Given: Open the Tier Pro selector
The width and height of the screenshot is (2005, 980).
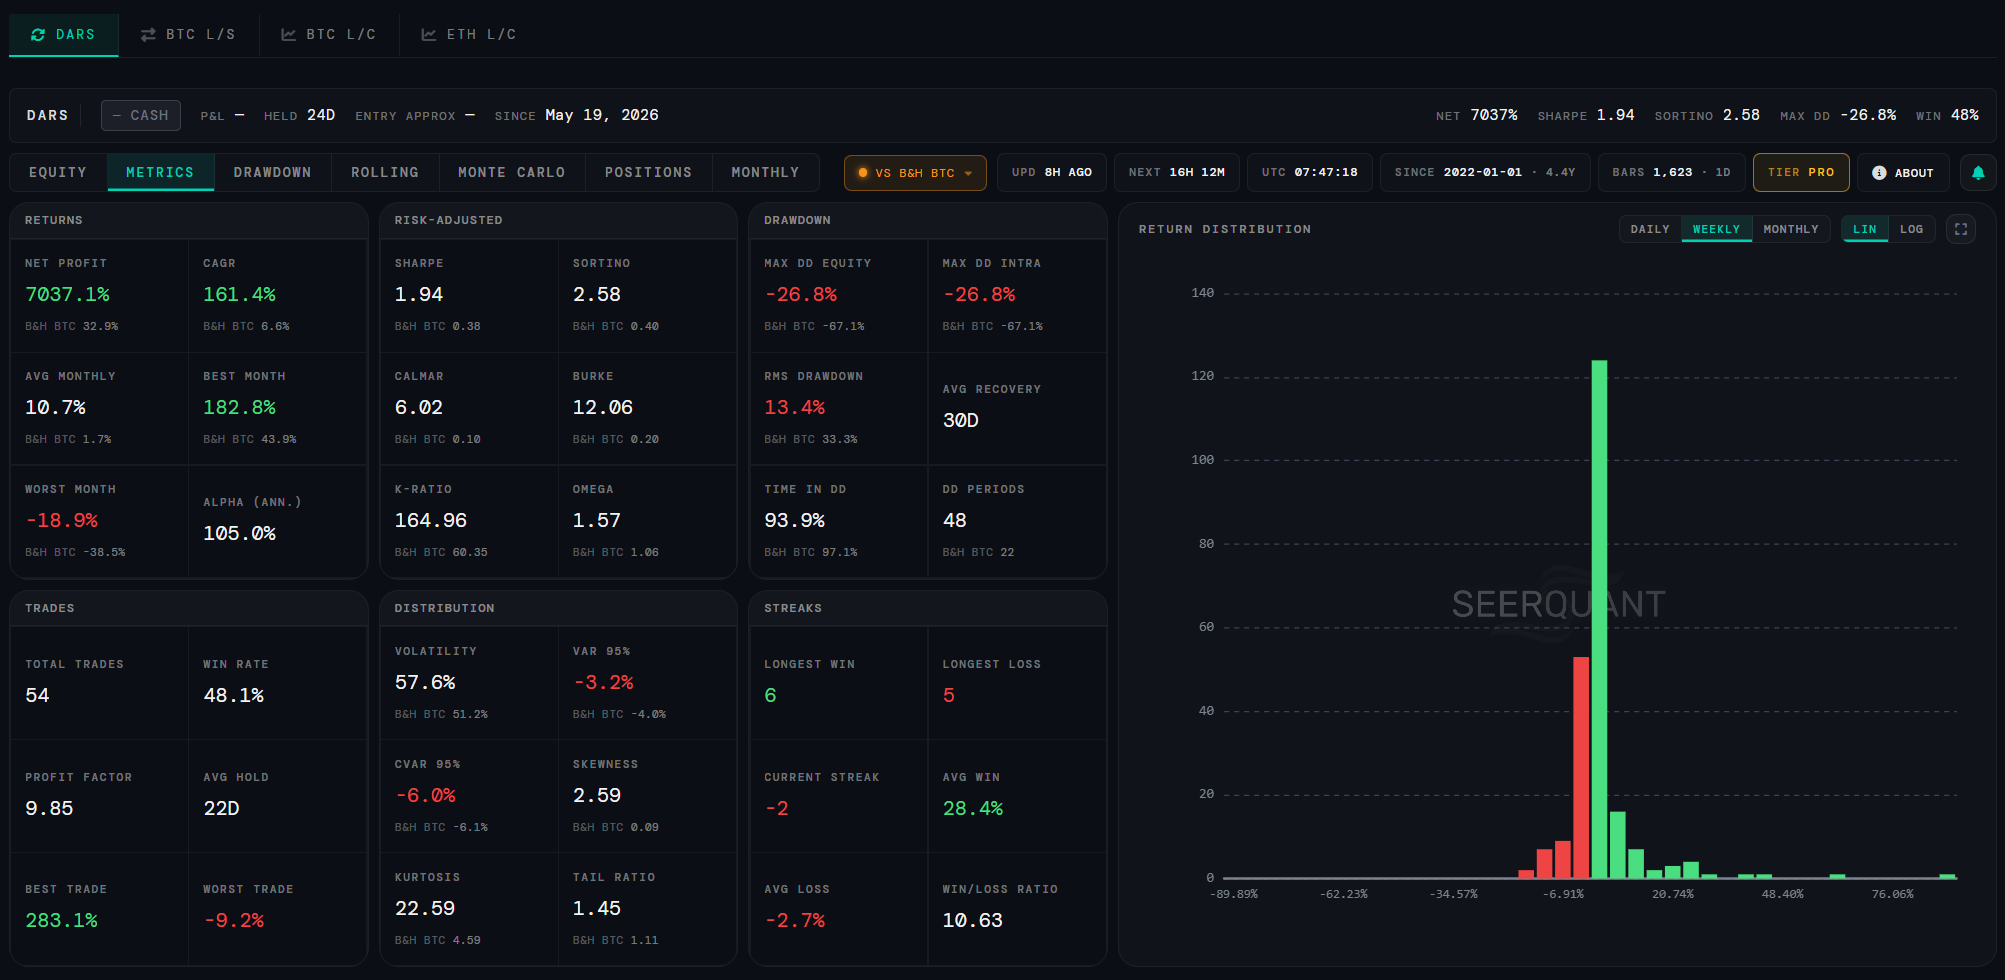Looking at the screenshot, I should pos(1800,172).
